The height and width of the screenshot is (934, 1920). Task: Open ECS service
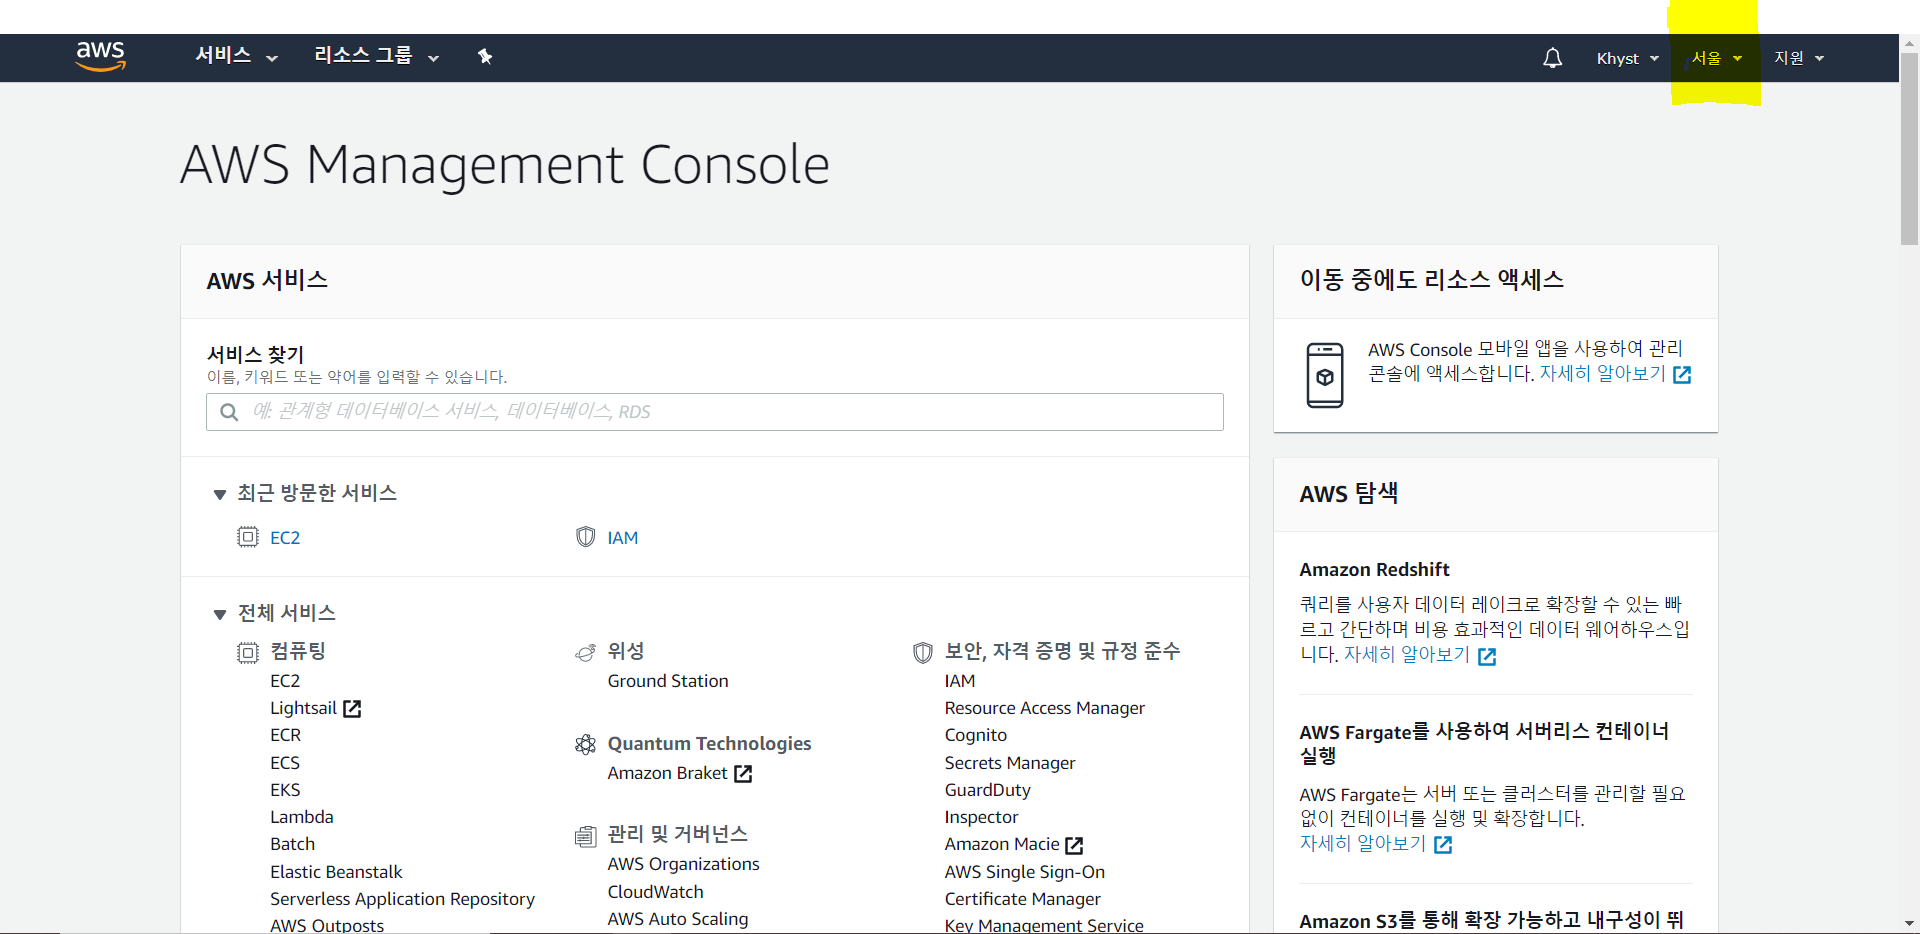285,763
